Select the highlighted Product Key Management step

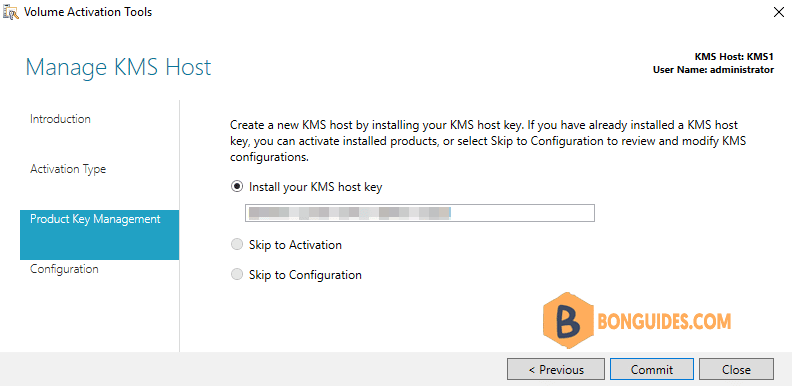point(100,235)
